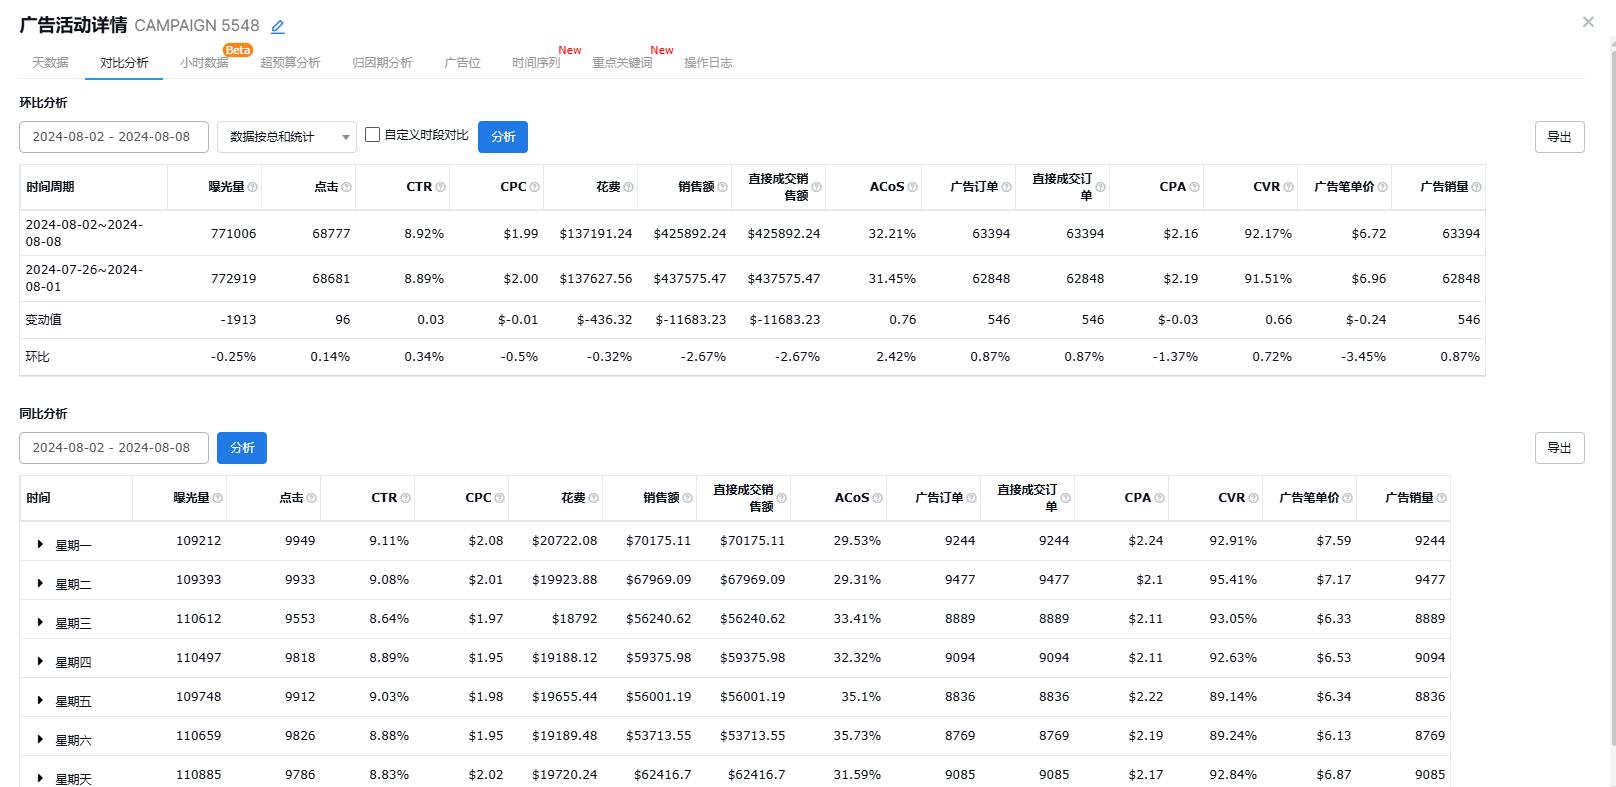Show CVR help icon in 同比 table
The image size is (1616, 787).
[x=1253, y=498]
